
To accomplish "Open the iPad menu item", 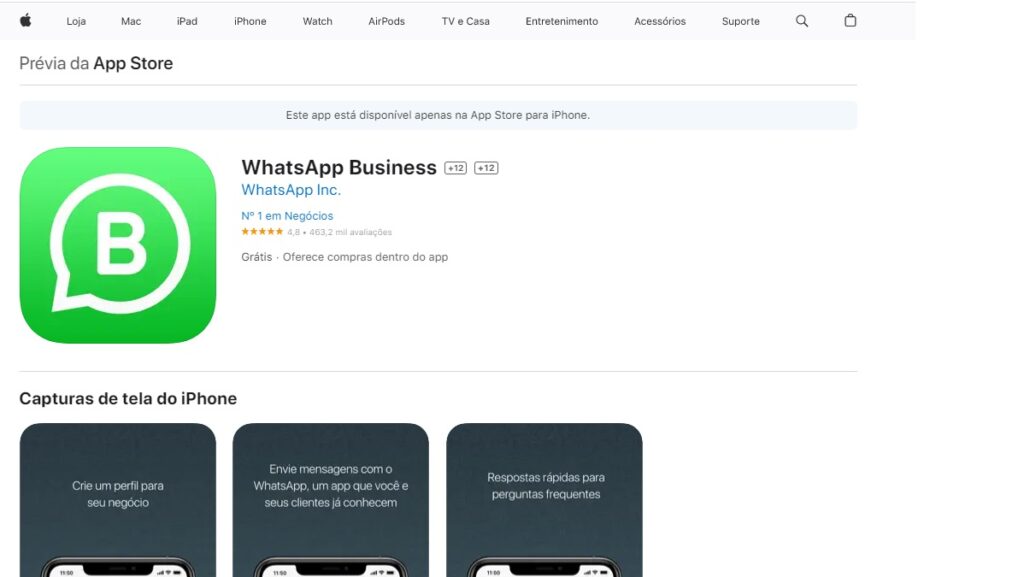I will pyautogui.click(x=187, y=21).
